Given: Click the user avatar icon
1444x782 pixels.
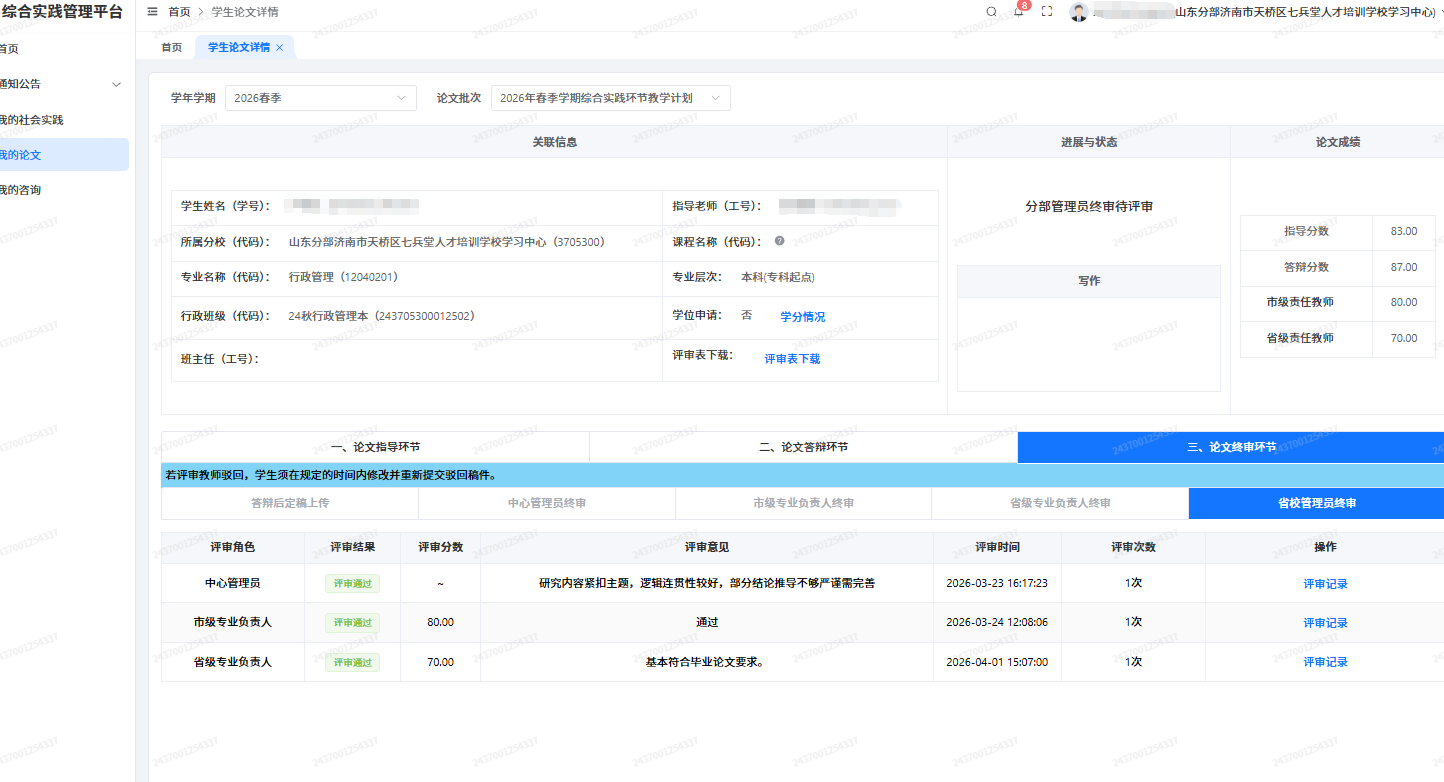Looking at the screenshot, I should point(1078,12).
